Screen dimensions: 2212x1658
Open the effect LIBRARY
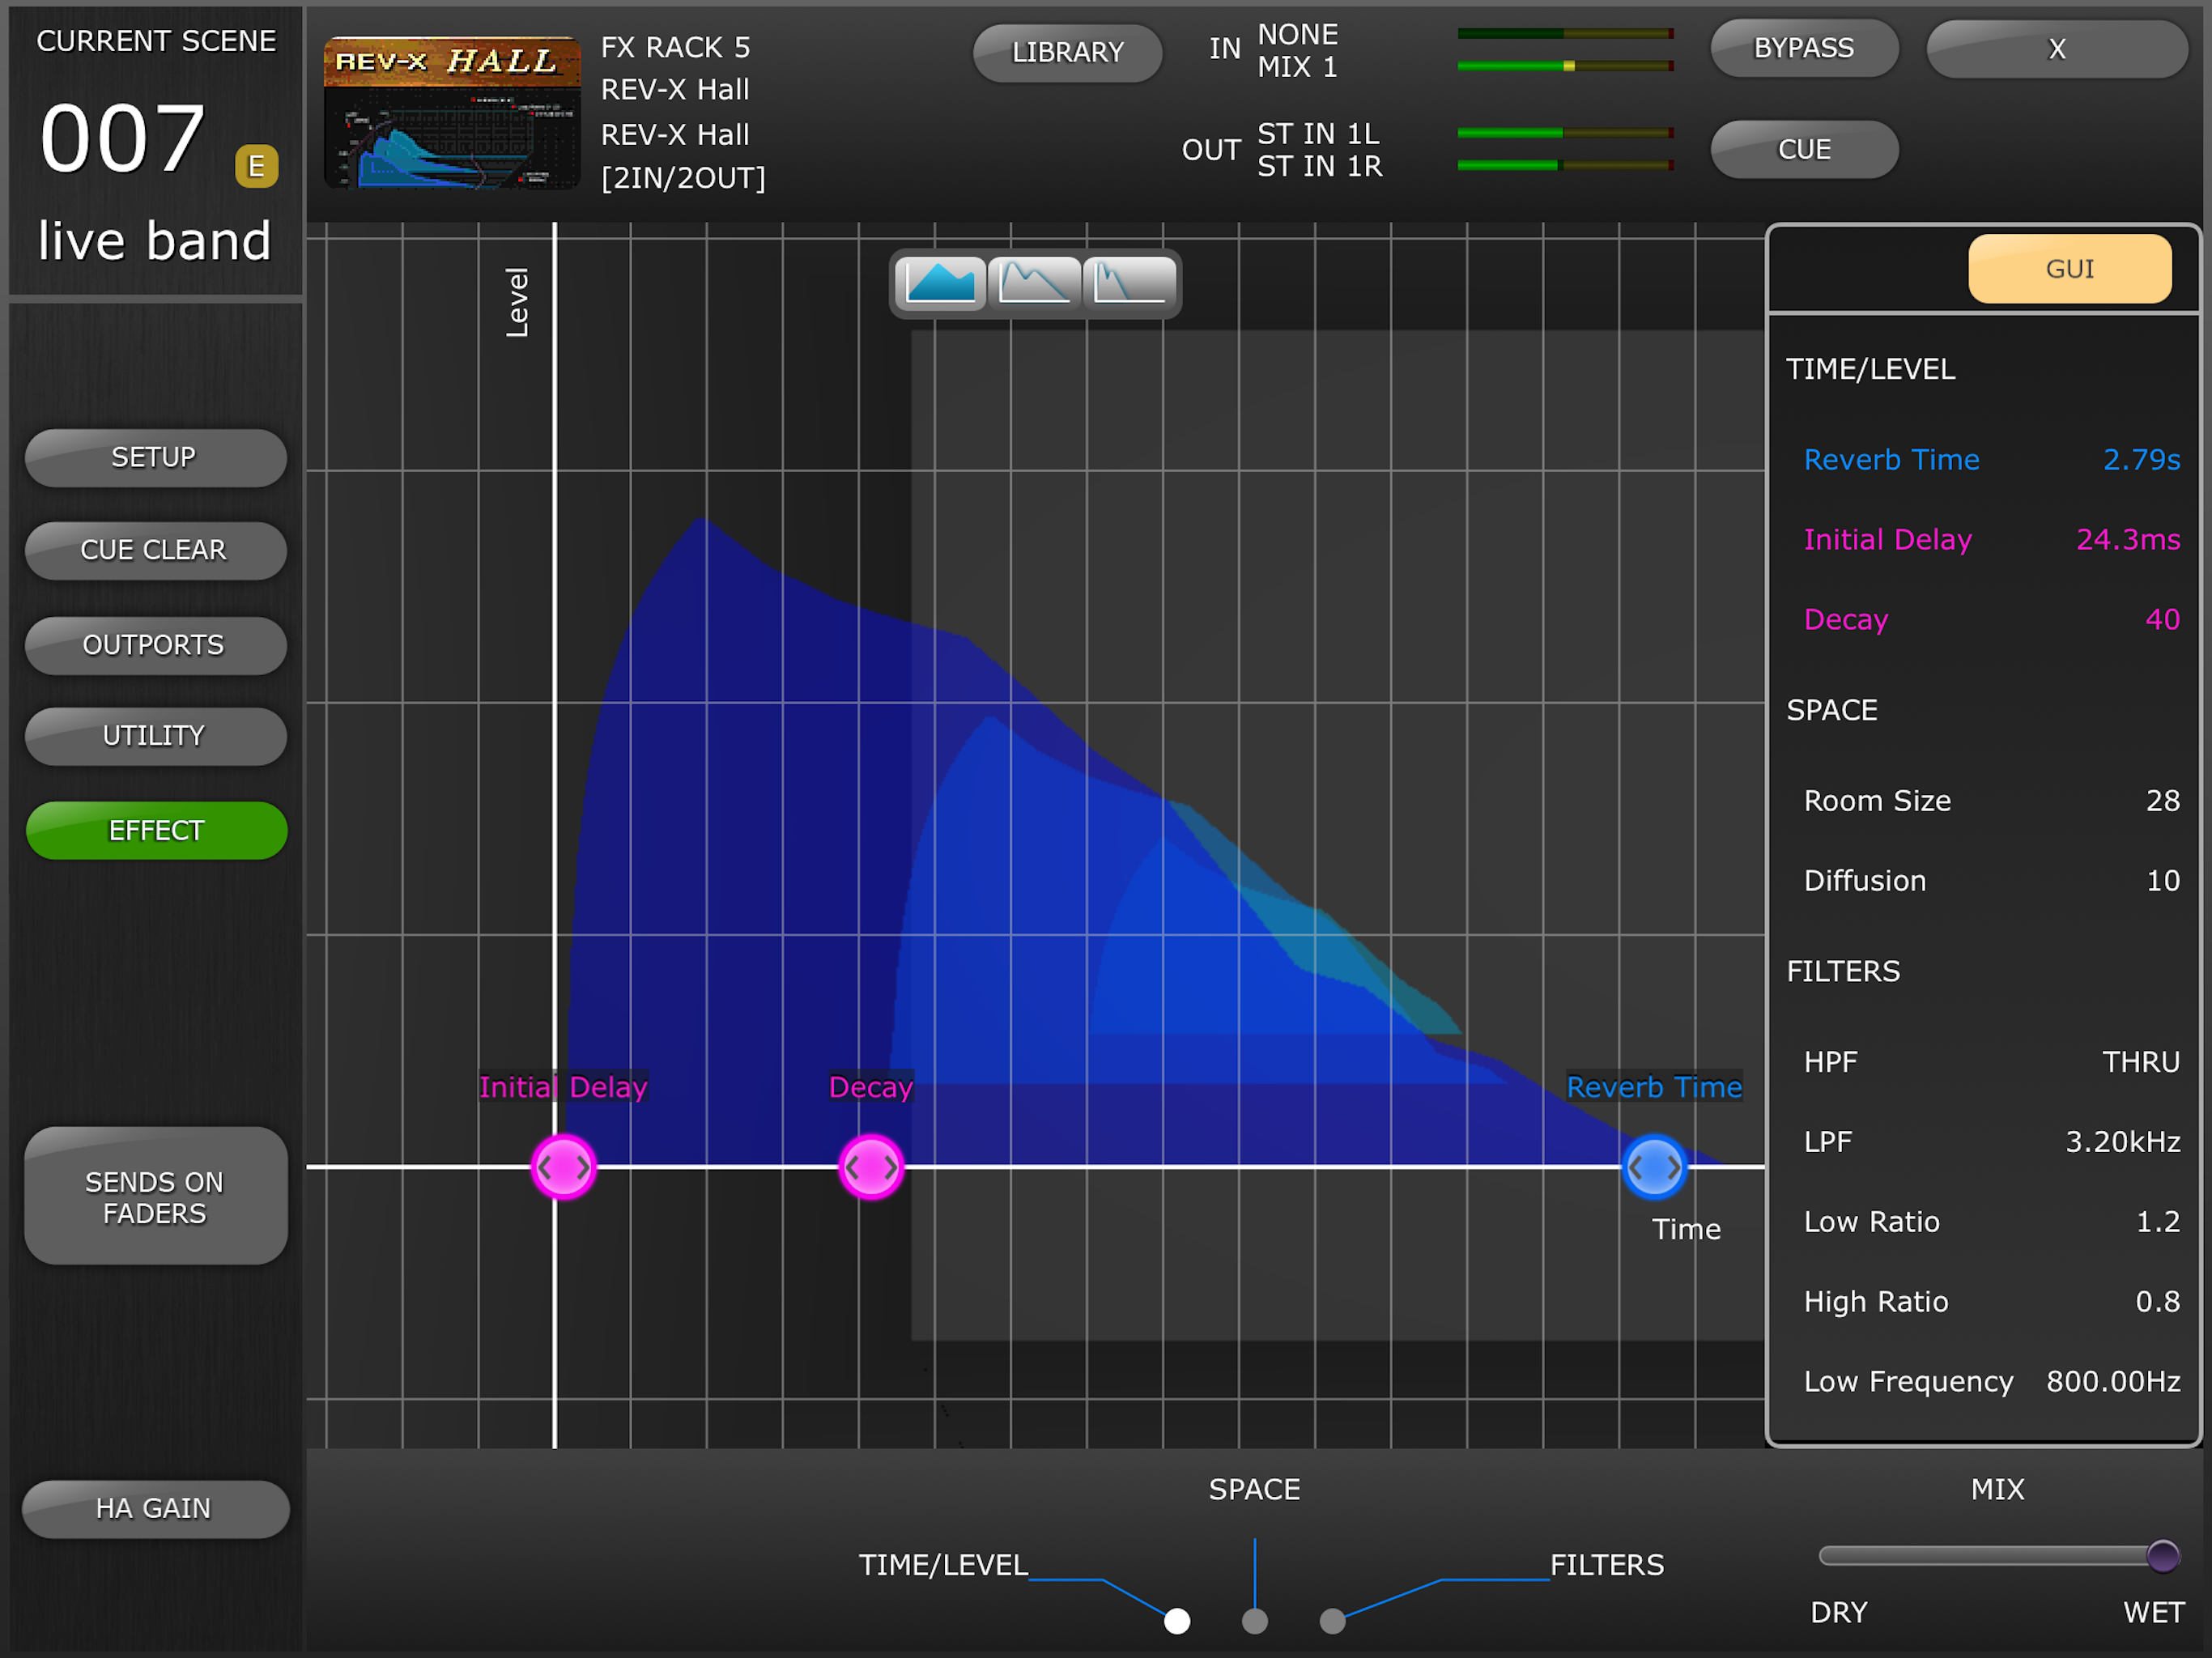tap(1067, 52)
